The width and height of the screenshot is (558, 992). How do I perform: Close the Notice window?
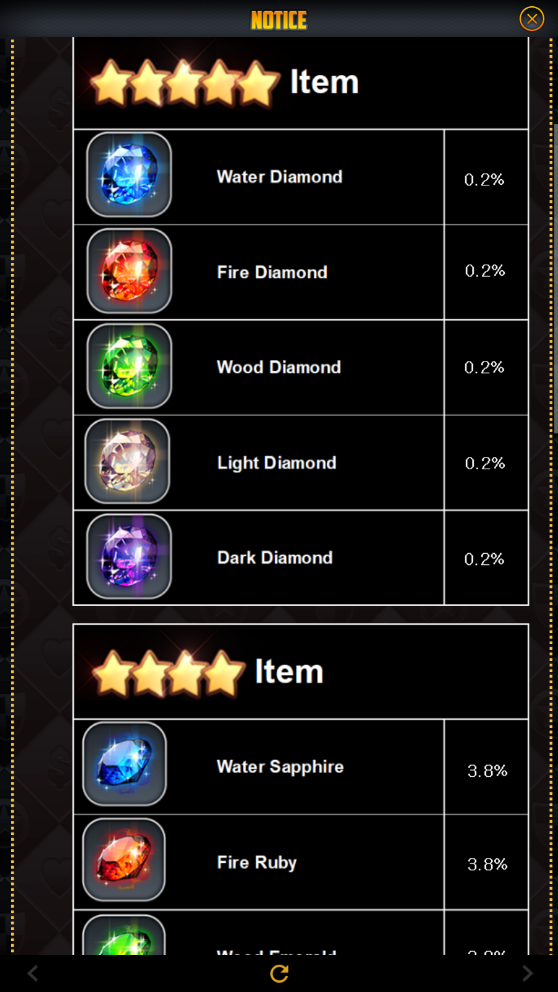pyautogui.click(x=531, y=19)
